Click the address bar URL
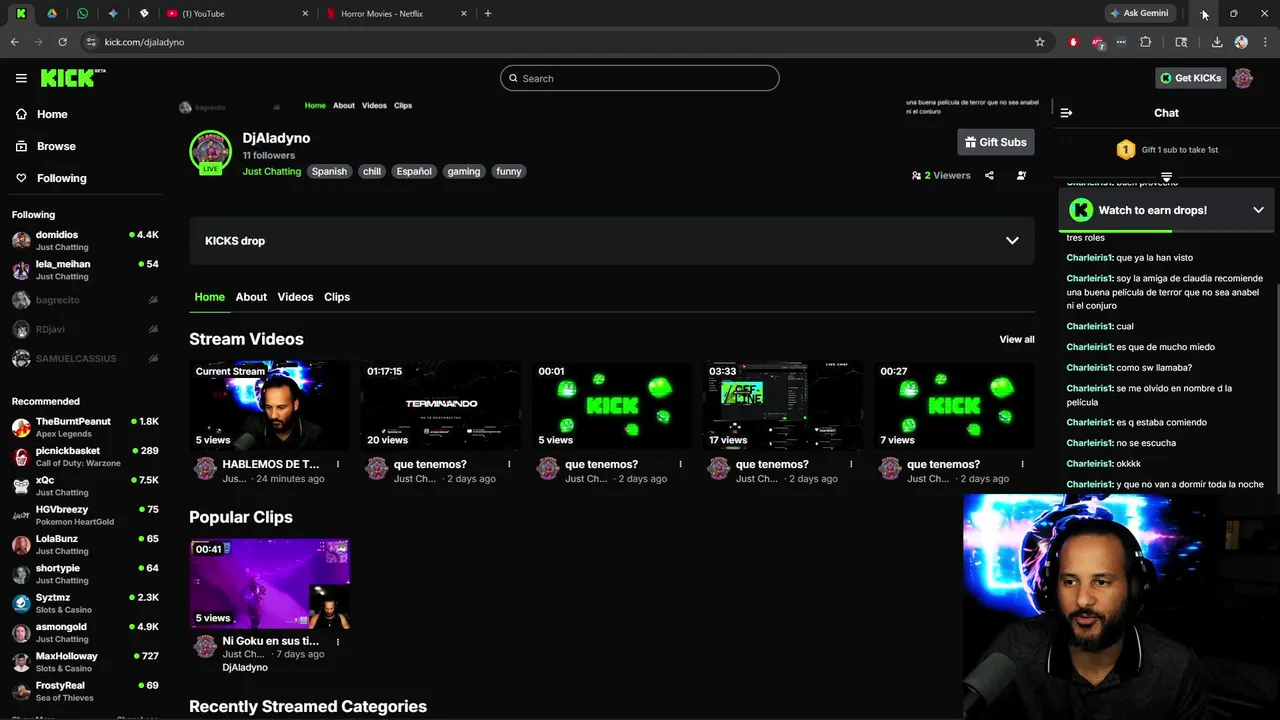The width and height of the screenshot is (1280, 720). point(145,42)
